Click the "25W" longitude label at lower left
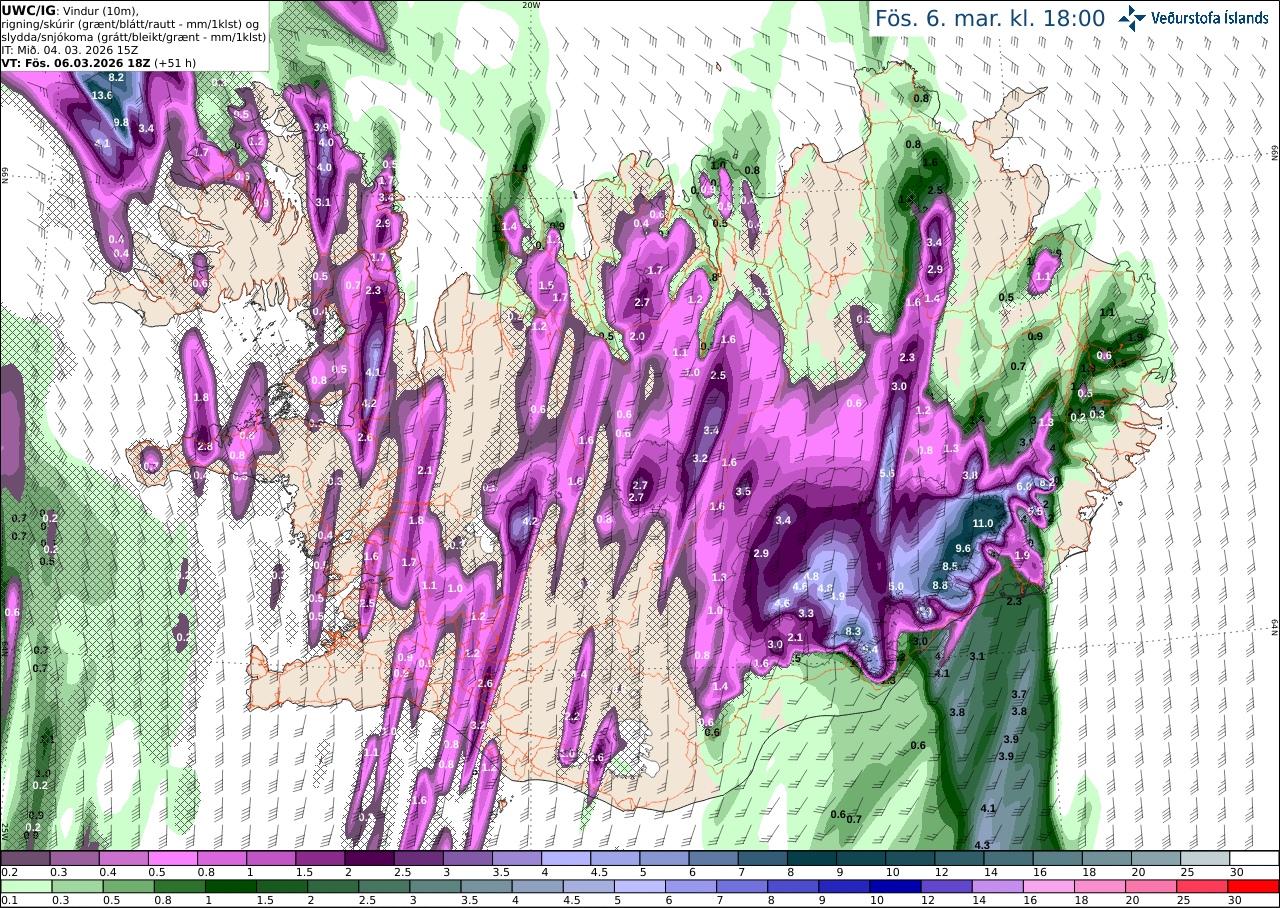Screen dimensions: 1280x908 tap(4, 831)
